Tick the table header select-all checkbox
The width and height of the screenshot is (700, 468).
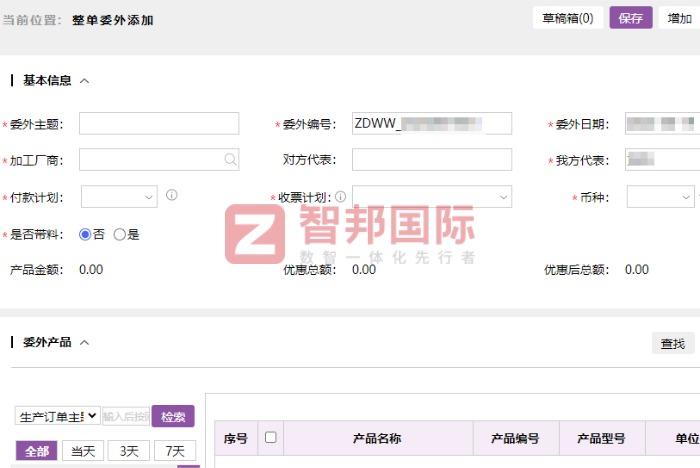(271, 437)
